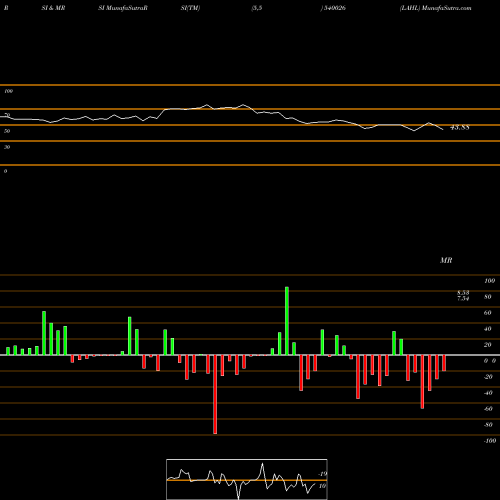The image size is (500, 500).
Task: Click the '60' label on MR axis
Action: (x=488, y=313)
